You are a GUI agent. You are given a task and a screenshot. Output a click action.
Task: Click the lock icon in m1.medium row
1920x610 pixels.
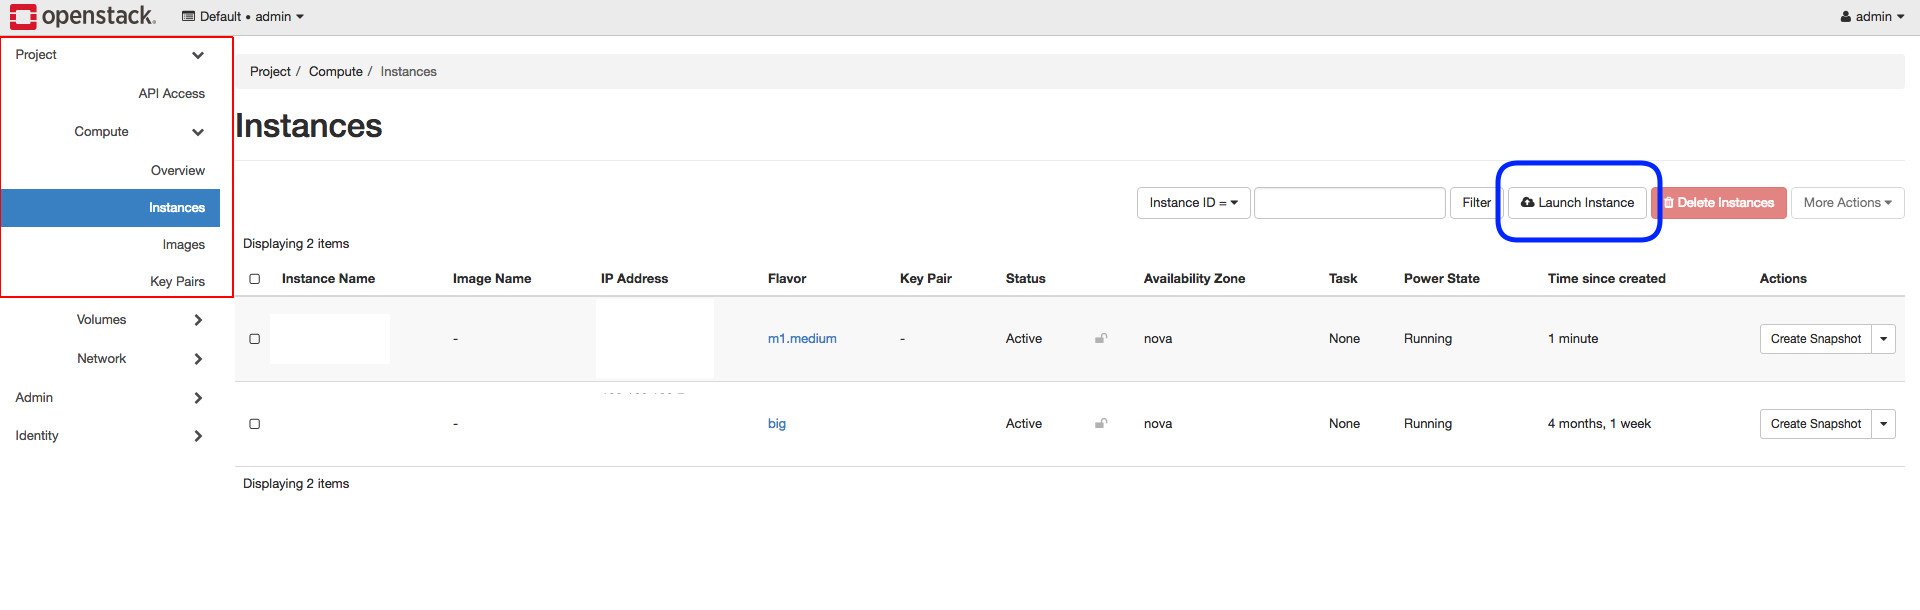[x=1101, y=339]
